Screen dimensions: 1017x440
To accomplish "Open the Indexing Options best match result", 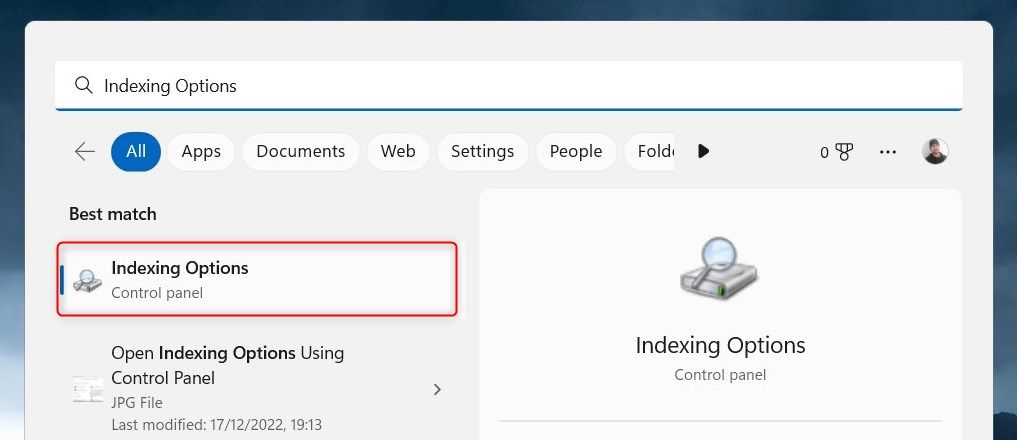I will click(258, 279).
